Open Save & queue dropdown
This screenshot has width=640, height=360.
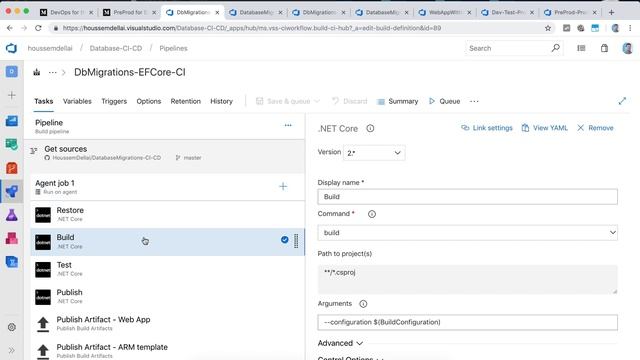(x=288, y=101)
